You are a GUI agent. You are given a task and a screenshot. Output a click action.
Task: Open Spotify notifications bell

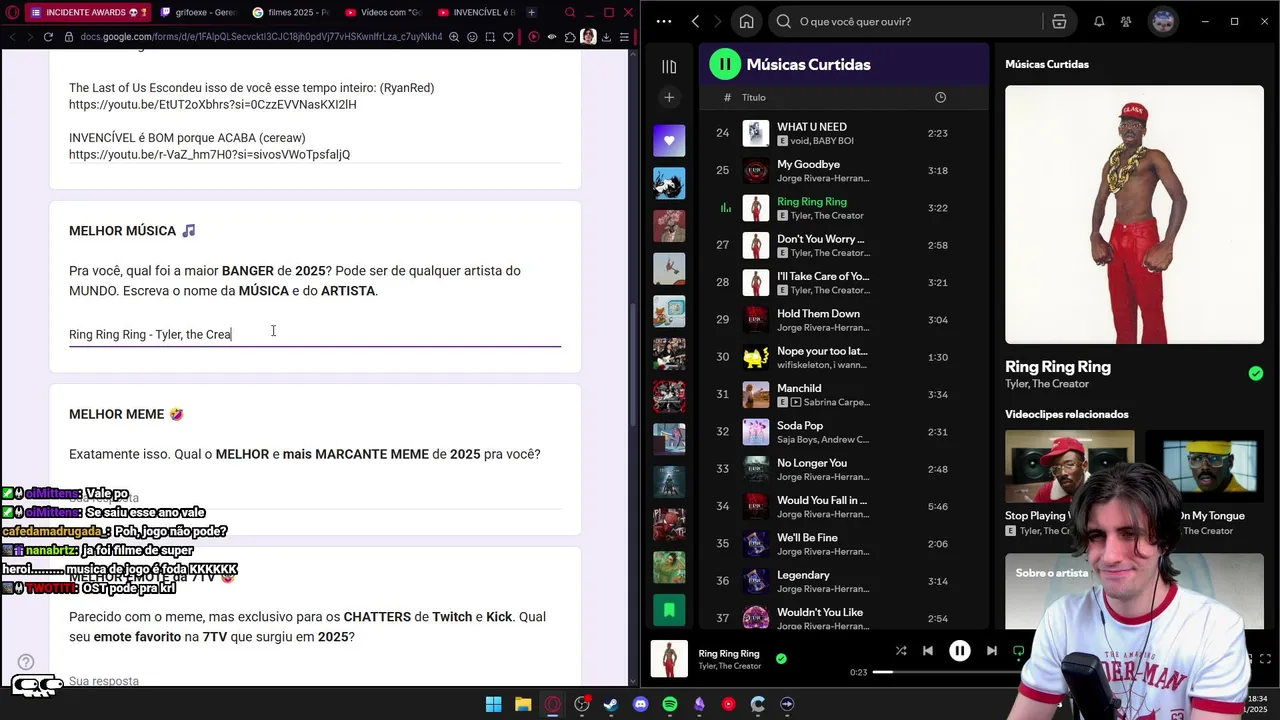[1099, 21]
